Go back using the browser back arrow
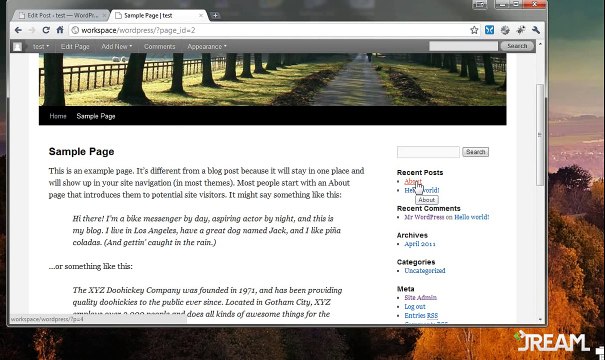This screenshot has height=360, width=605. (18, 30)
